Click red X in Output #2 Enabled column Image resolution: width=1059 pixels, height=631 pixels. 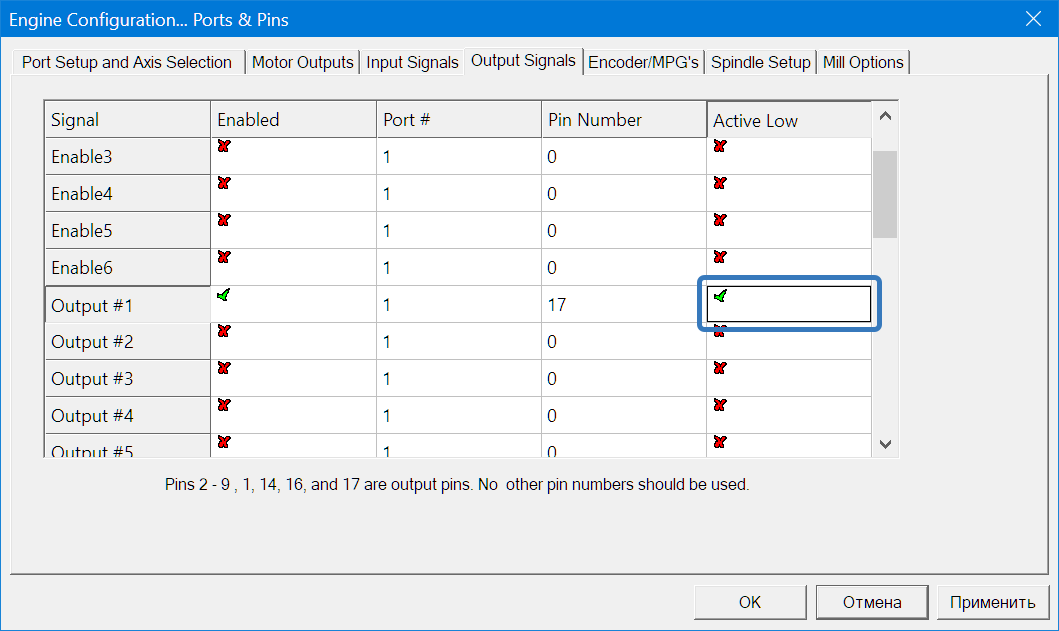(x=224, y=331)
